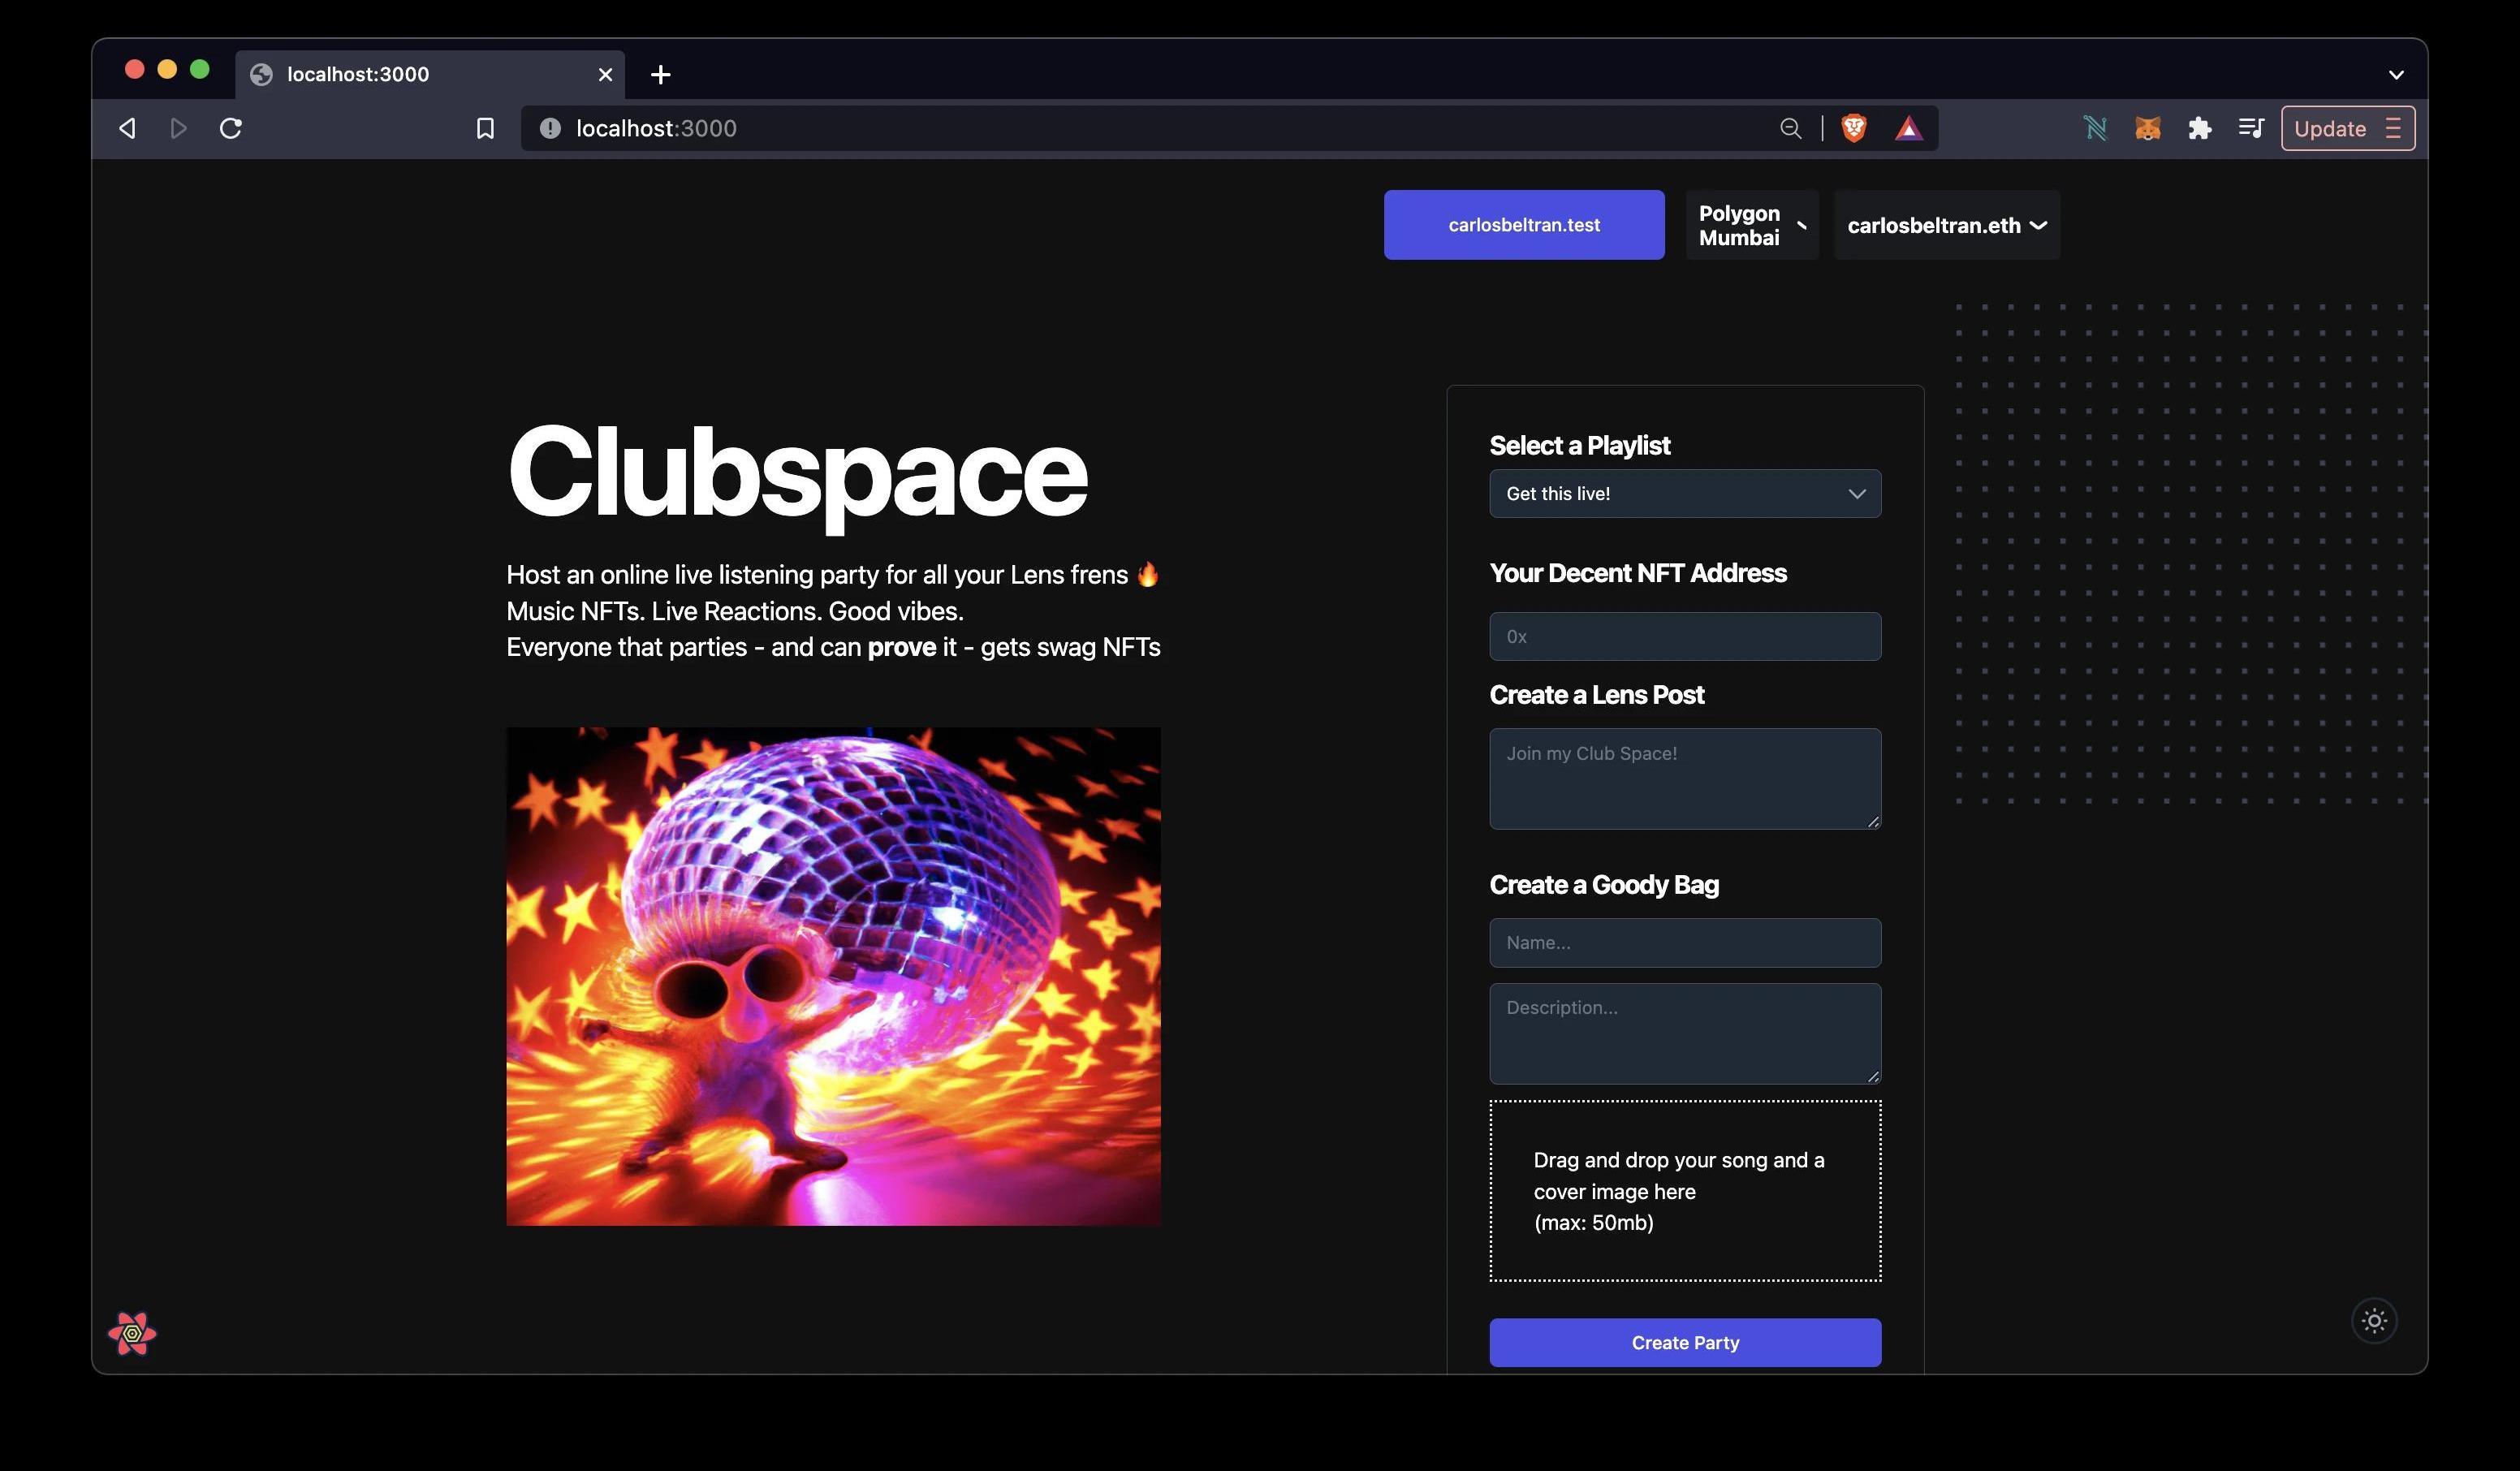
Task: Click the song and cover drop zone
Action: (1685, 1191)
